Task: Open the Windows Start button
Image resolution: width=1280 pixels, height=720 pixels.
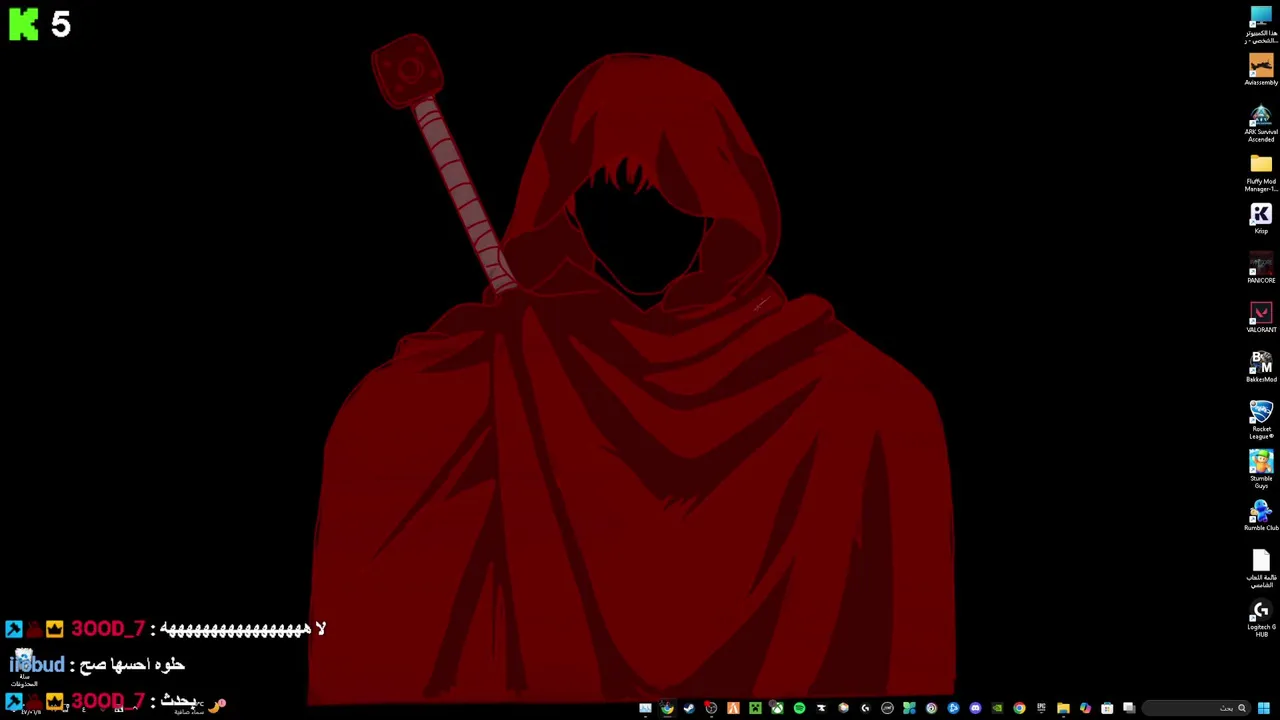Action: pyautogui.click(x=1264, y=708)
